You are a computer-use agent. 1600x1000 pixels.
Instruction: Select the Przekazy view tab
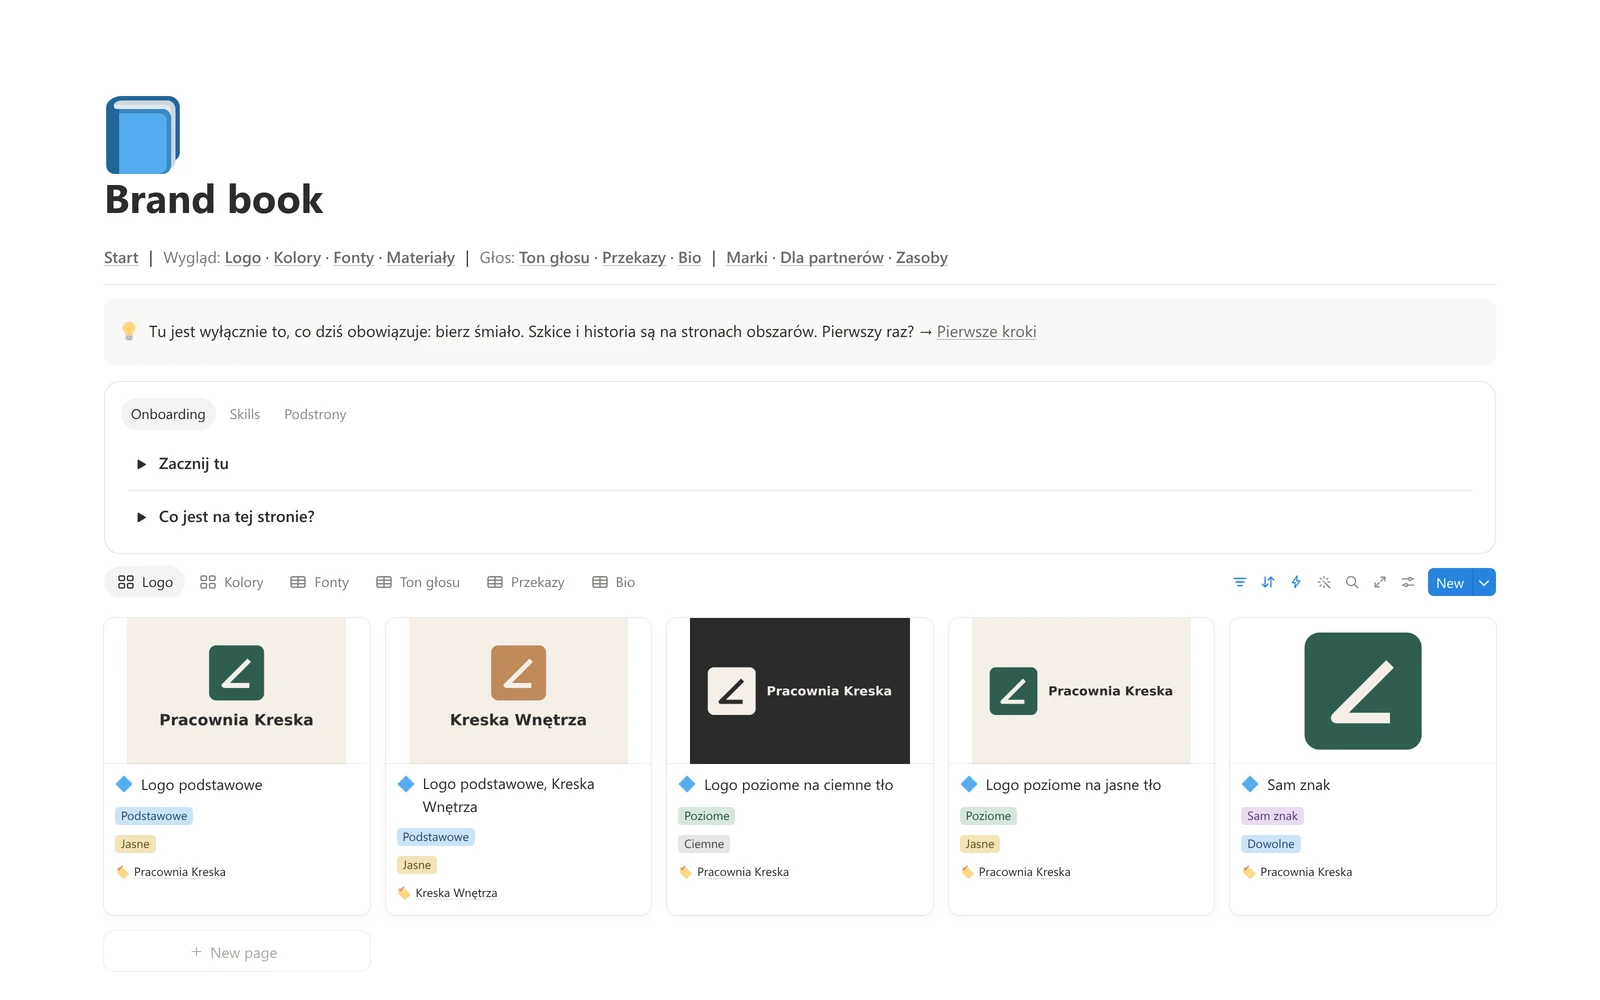tap(526, 582)
